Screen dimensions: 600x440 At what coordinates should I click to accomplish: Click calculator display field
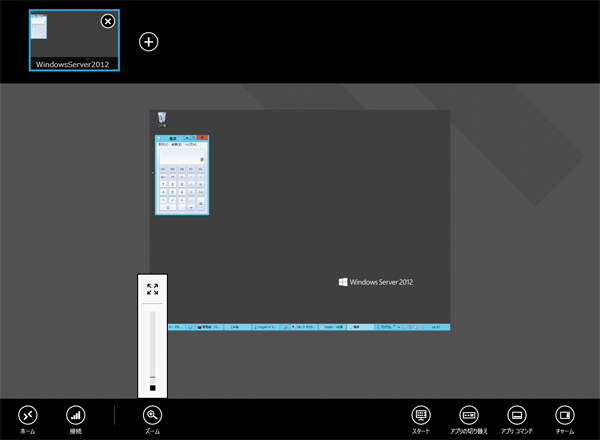pyautogui.click(x=182, y=156)
